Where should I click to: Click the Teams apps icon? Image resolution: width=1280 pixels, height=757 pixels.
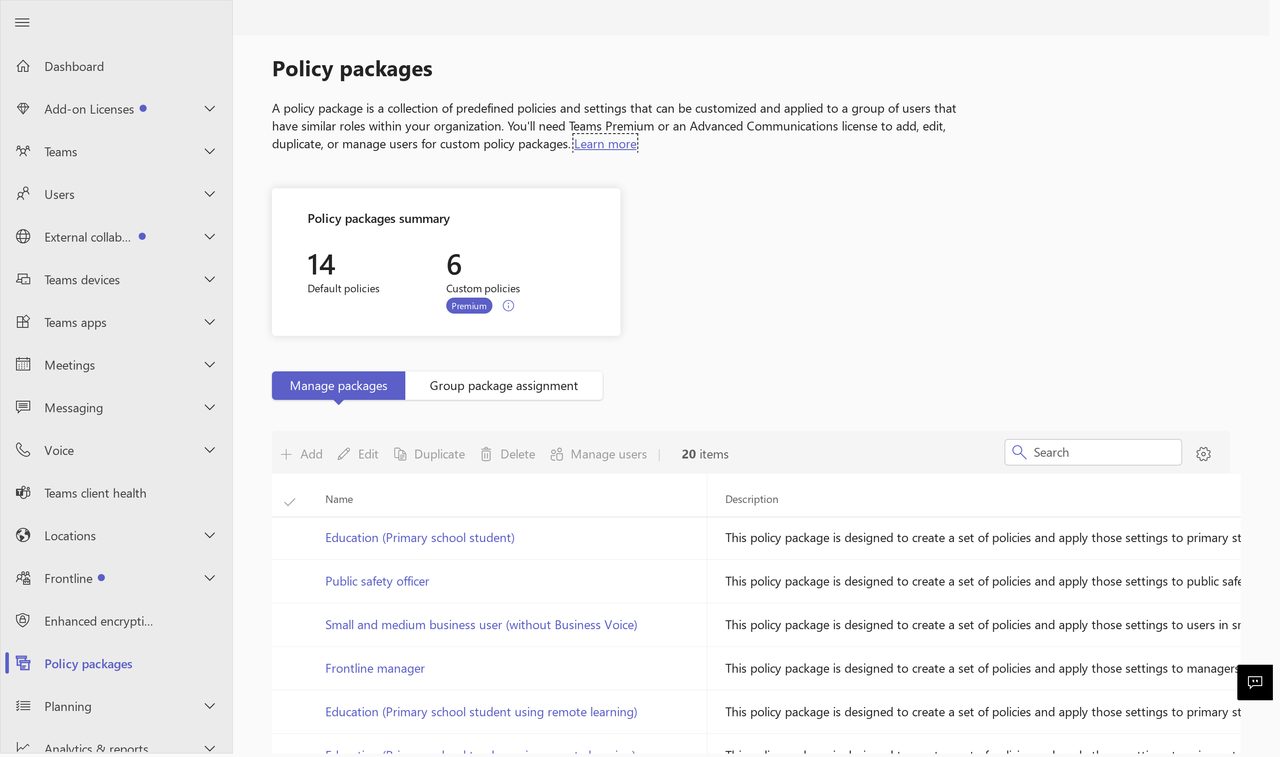point(23,322)
